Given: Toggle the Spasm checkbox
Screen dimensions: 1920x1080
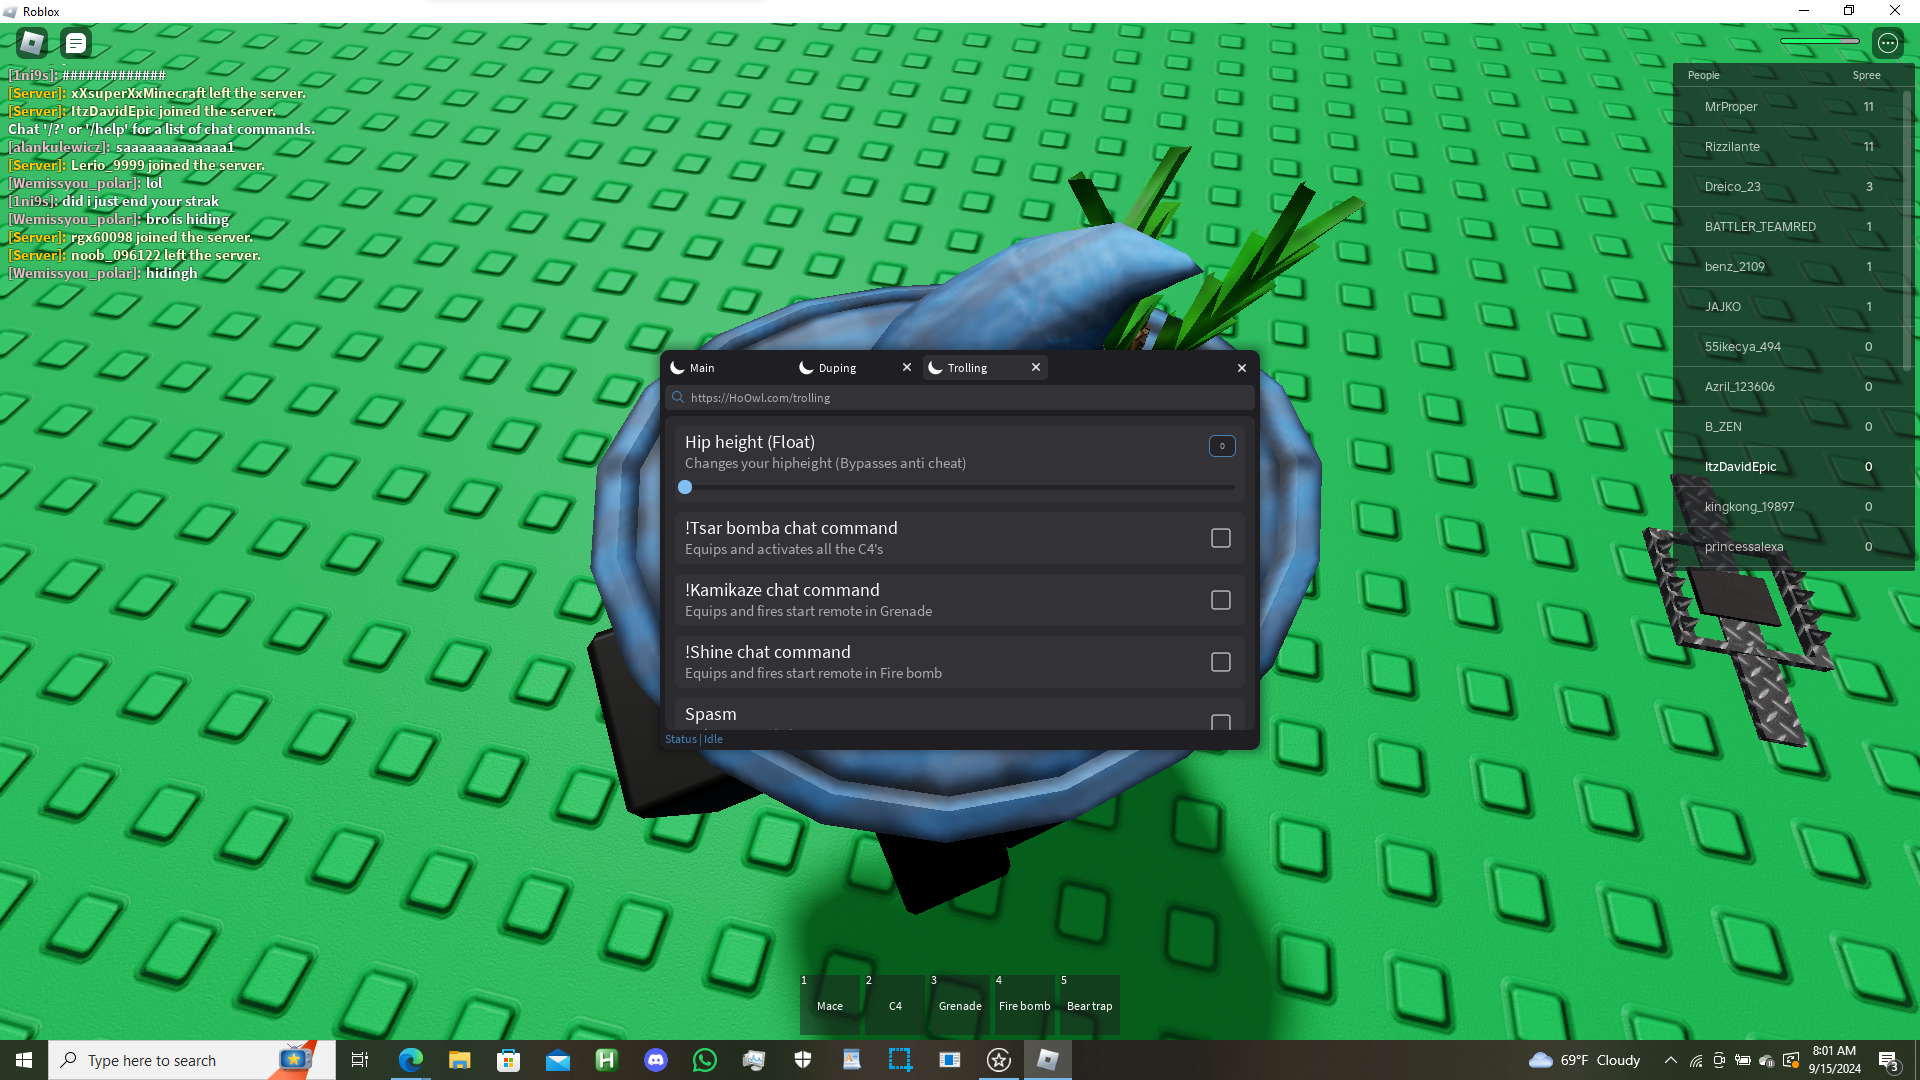Looking at the screenshot, I should coord(1221,722).
